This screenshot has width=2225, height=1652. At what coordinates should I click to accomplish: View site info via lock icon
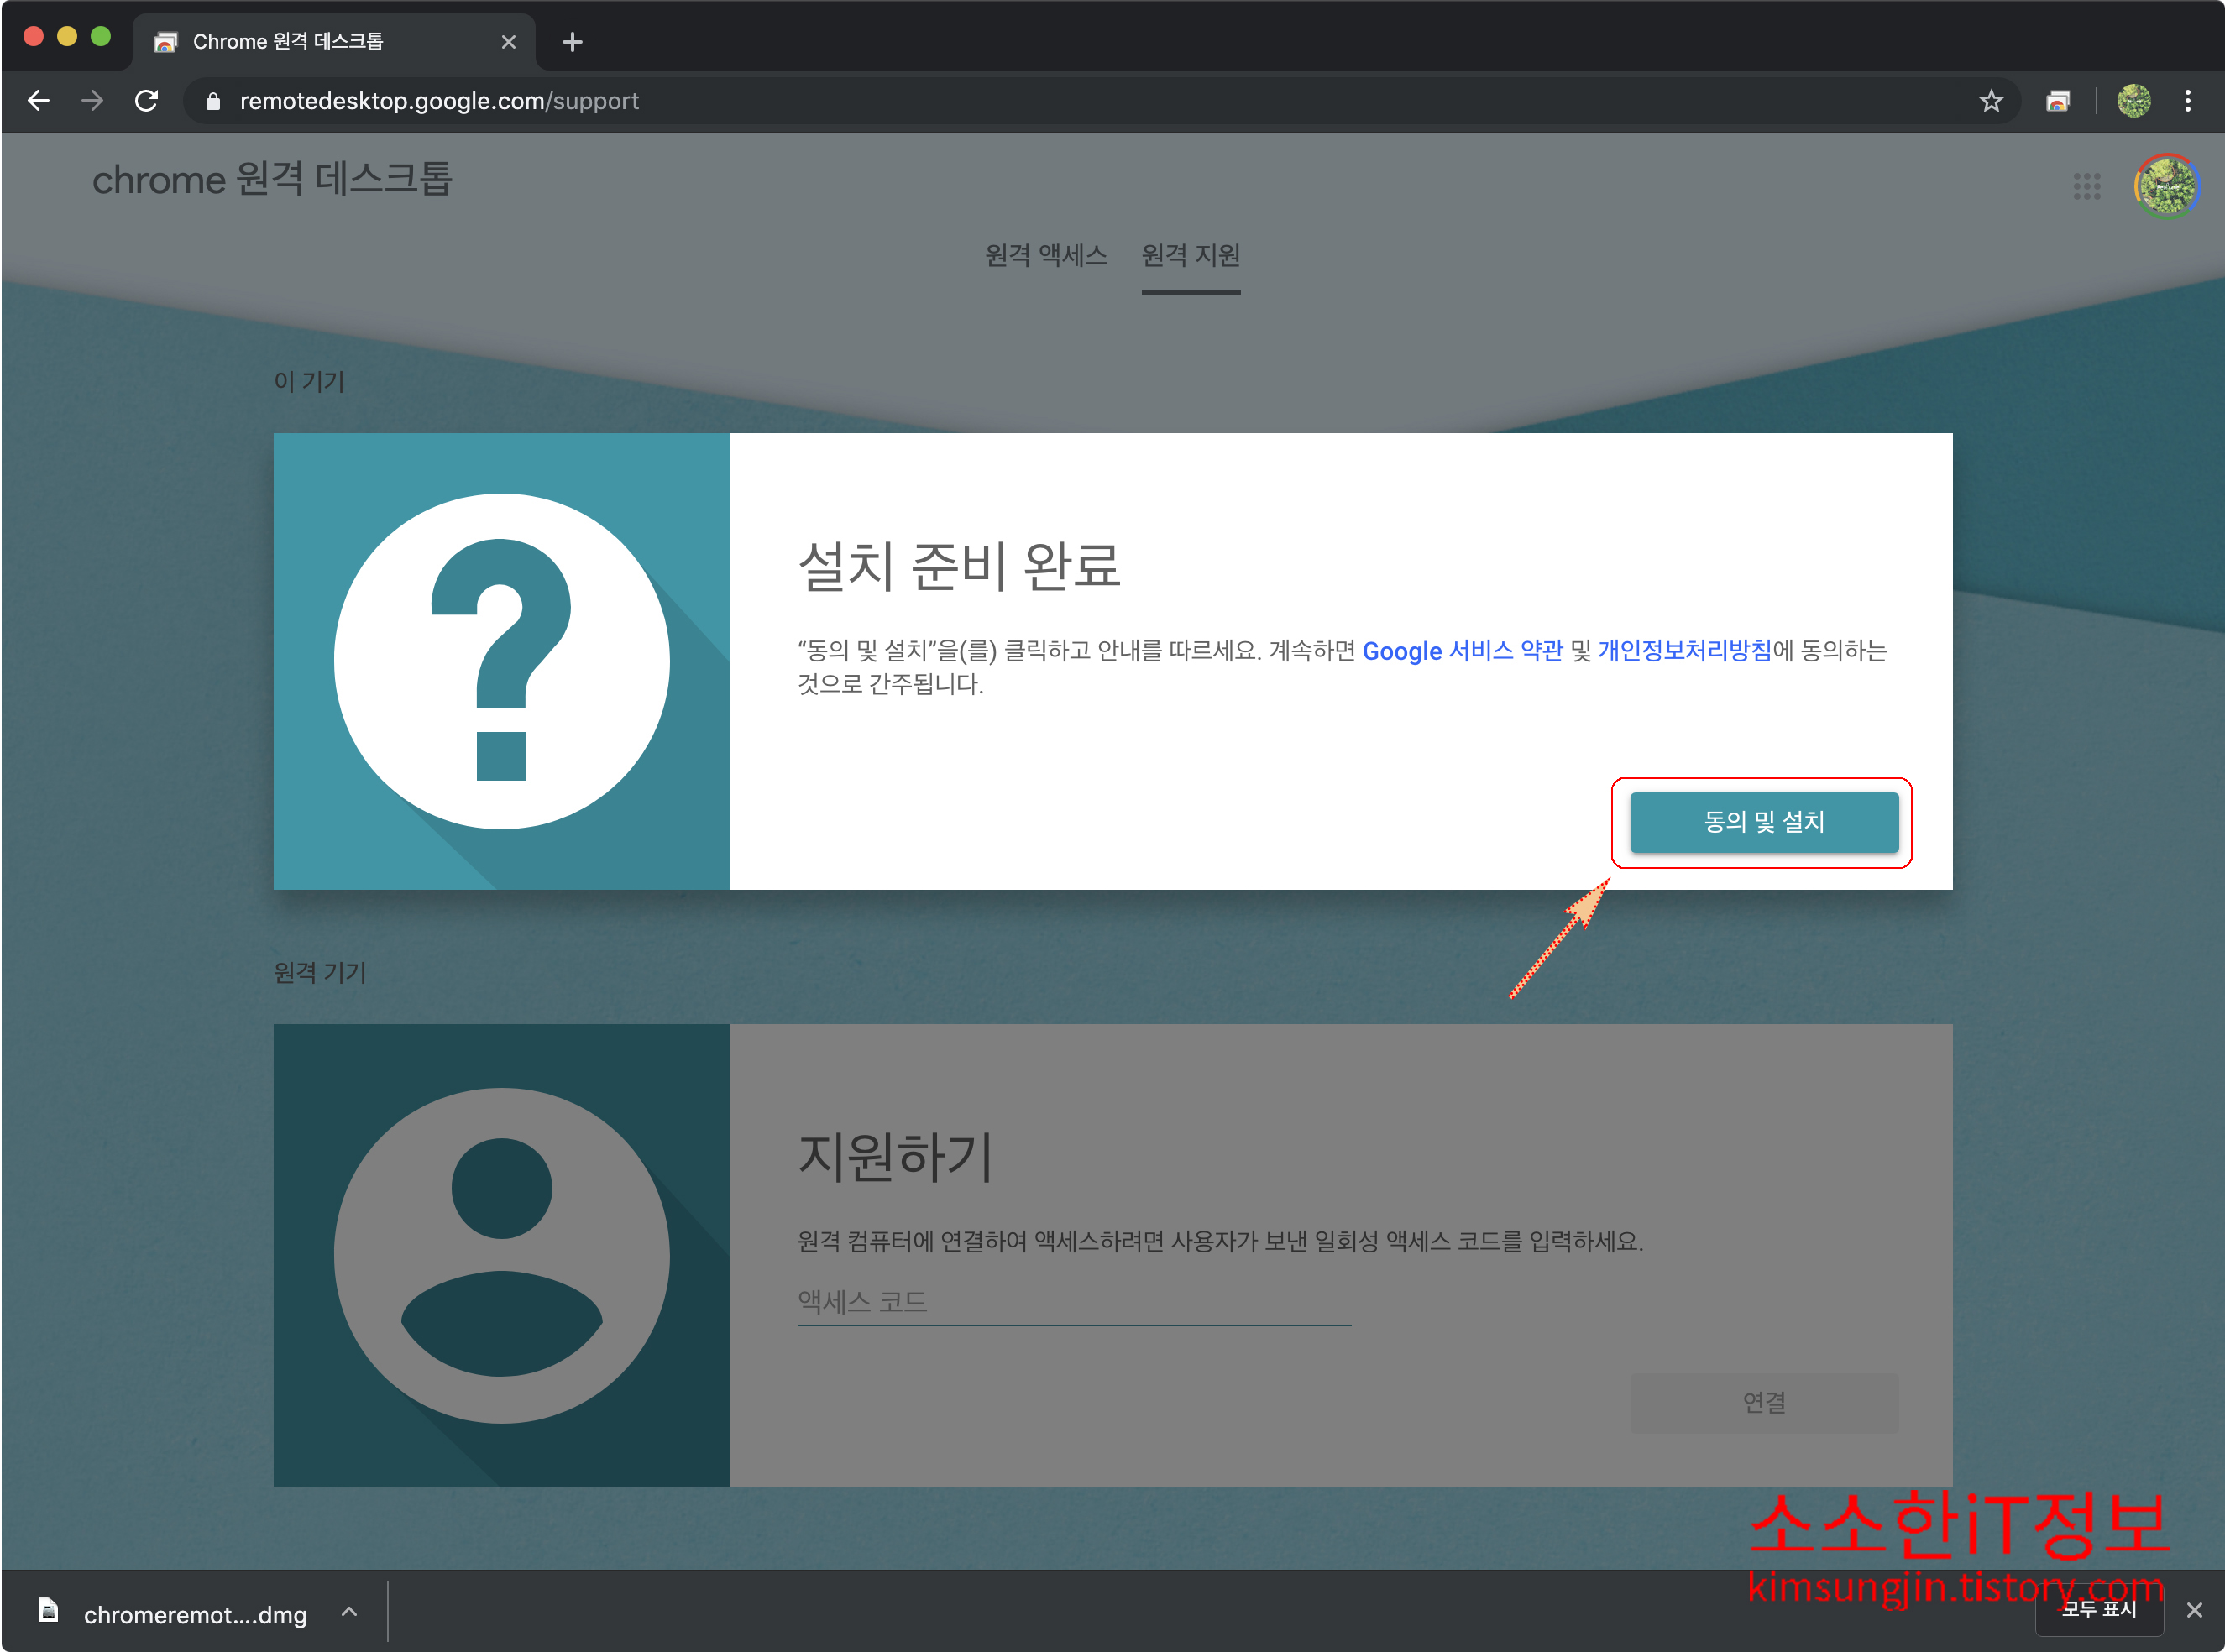point(212,101)
